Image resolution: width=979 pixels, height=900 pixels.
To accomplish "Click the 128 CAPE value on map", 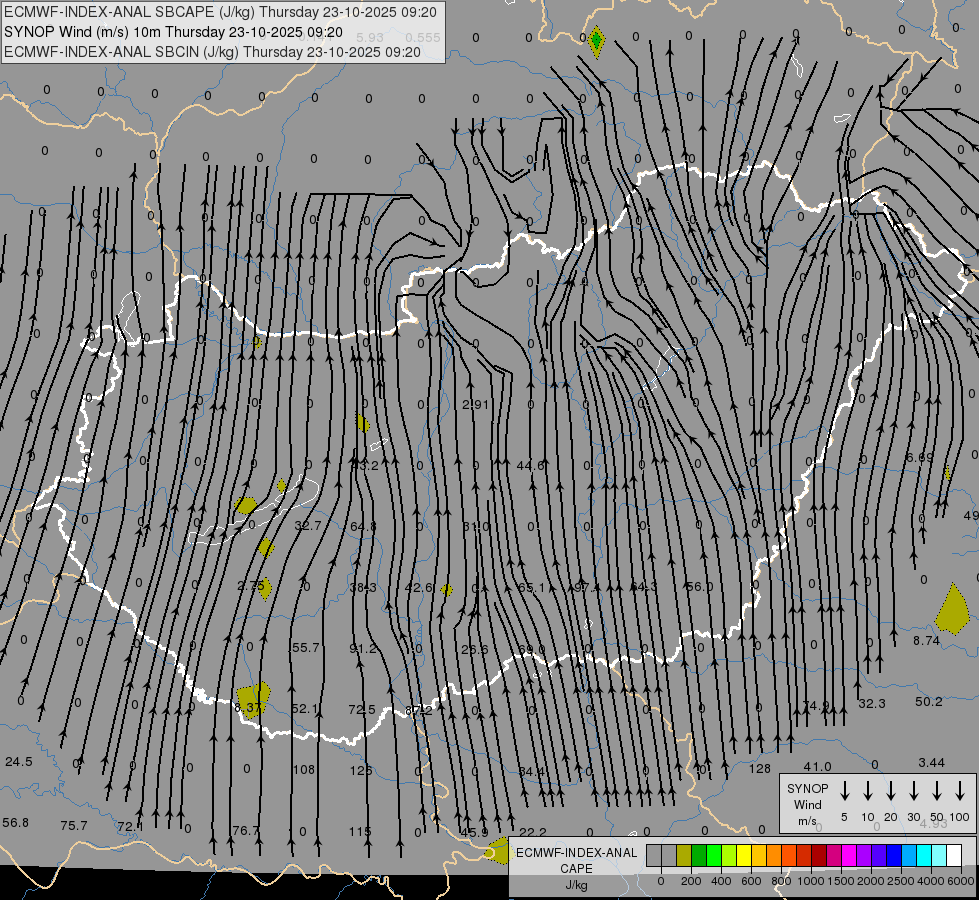I will [760, 768].
